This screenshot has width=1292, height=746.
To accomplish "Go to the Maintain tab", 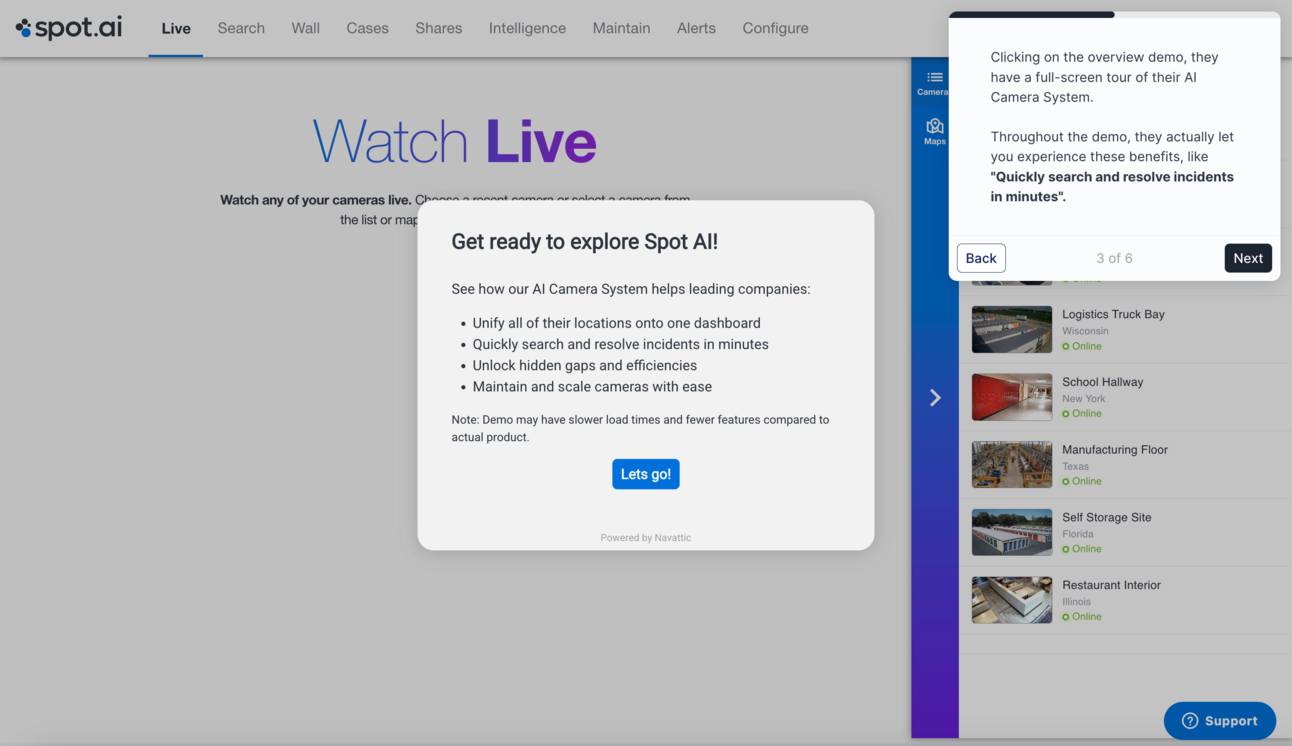I will pos(621,28).
